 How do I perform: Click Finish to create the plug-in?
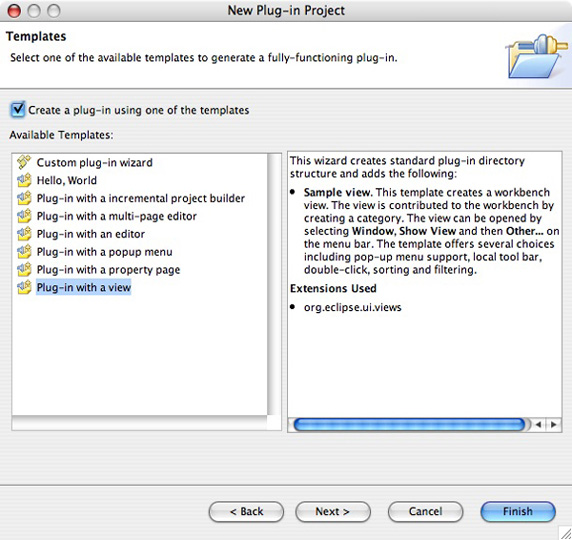518,512
